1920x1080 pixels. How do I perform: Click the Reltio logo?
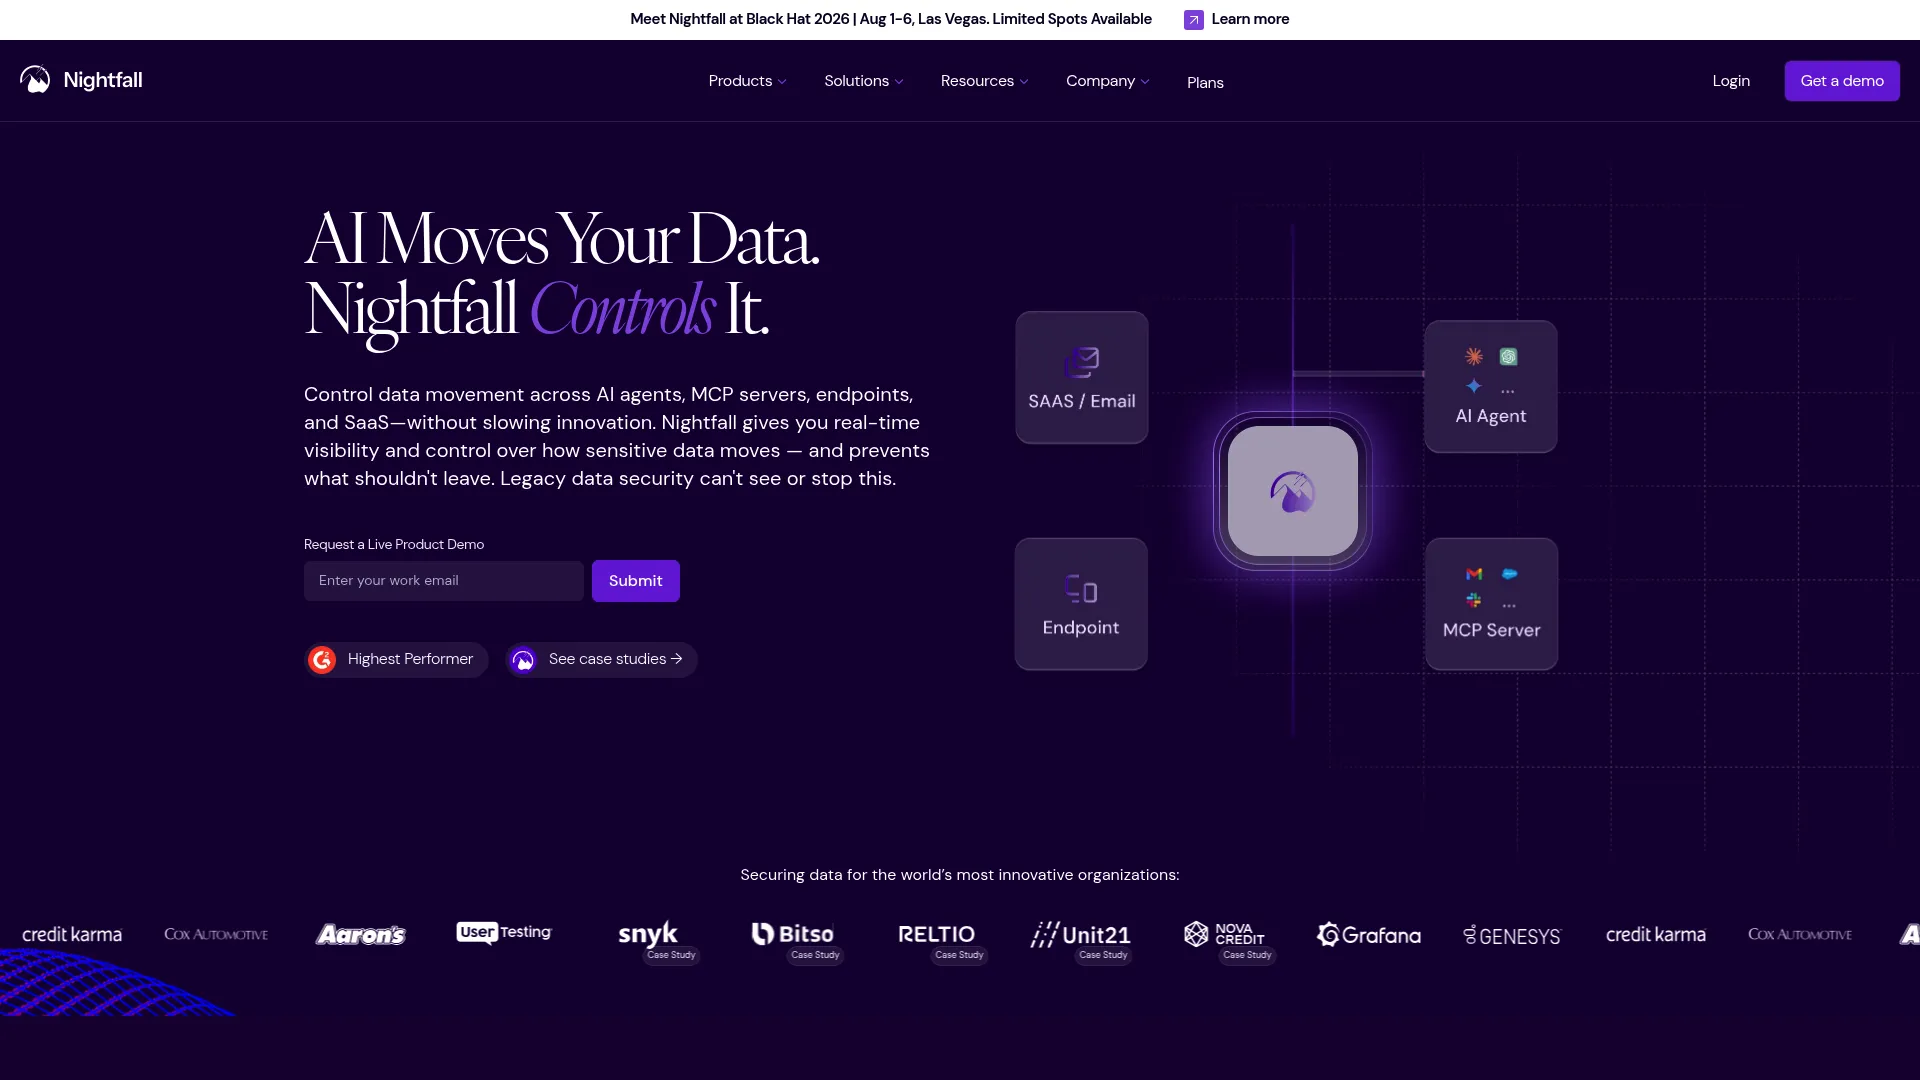coord(936,934)
